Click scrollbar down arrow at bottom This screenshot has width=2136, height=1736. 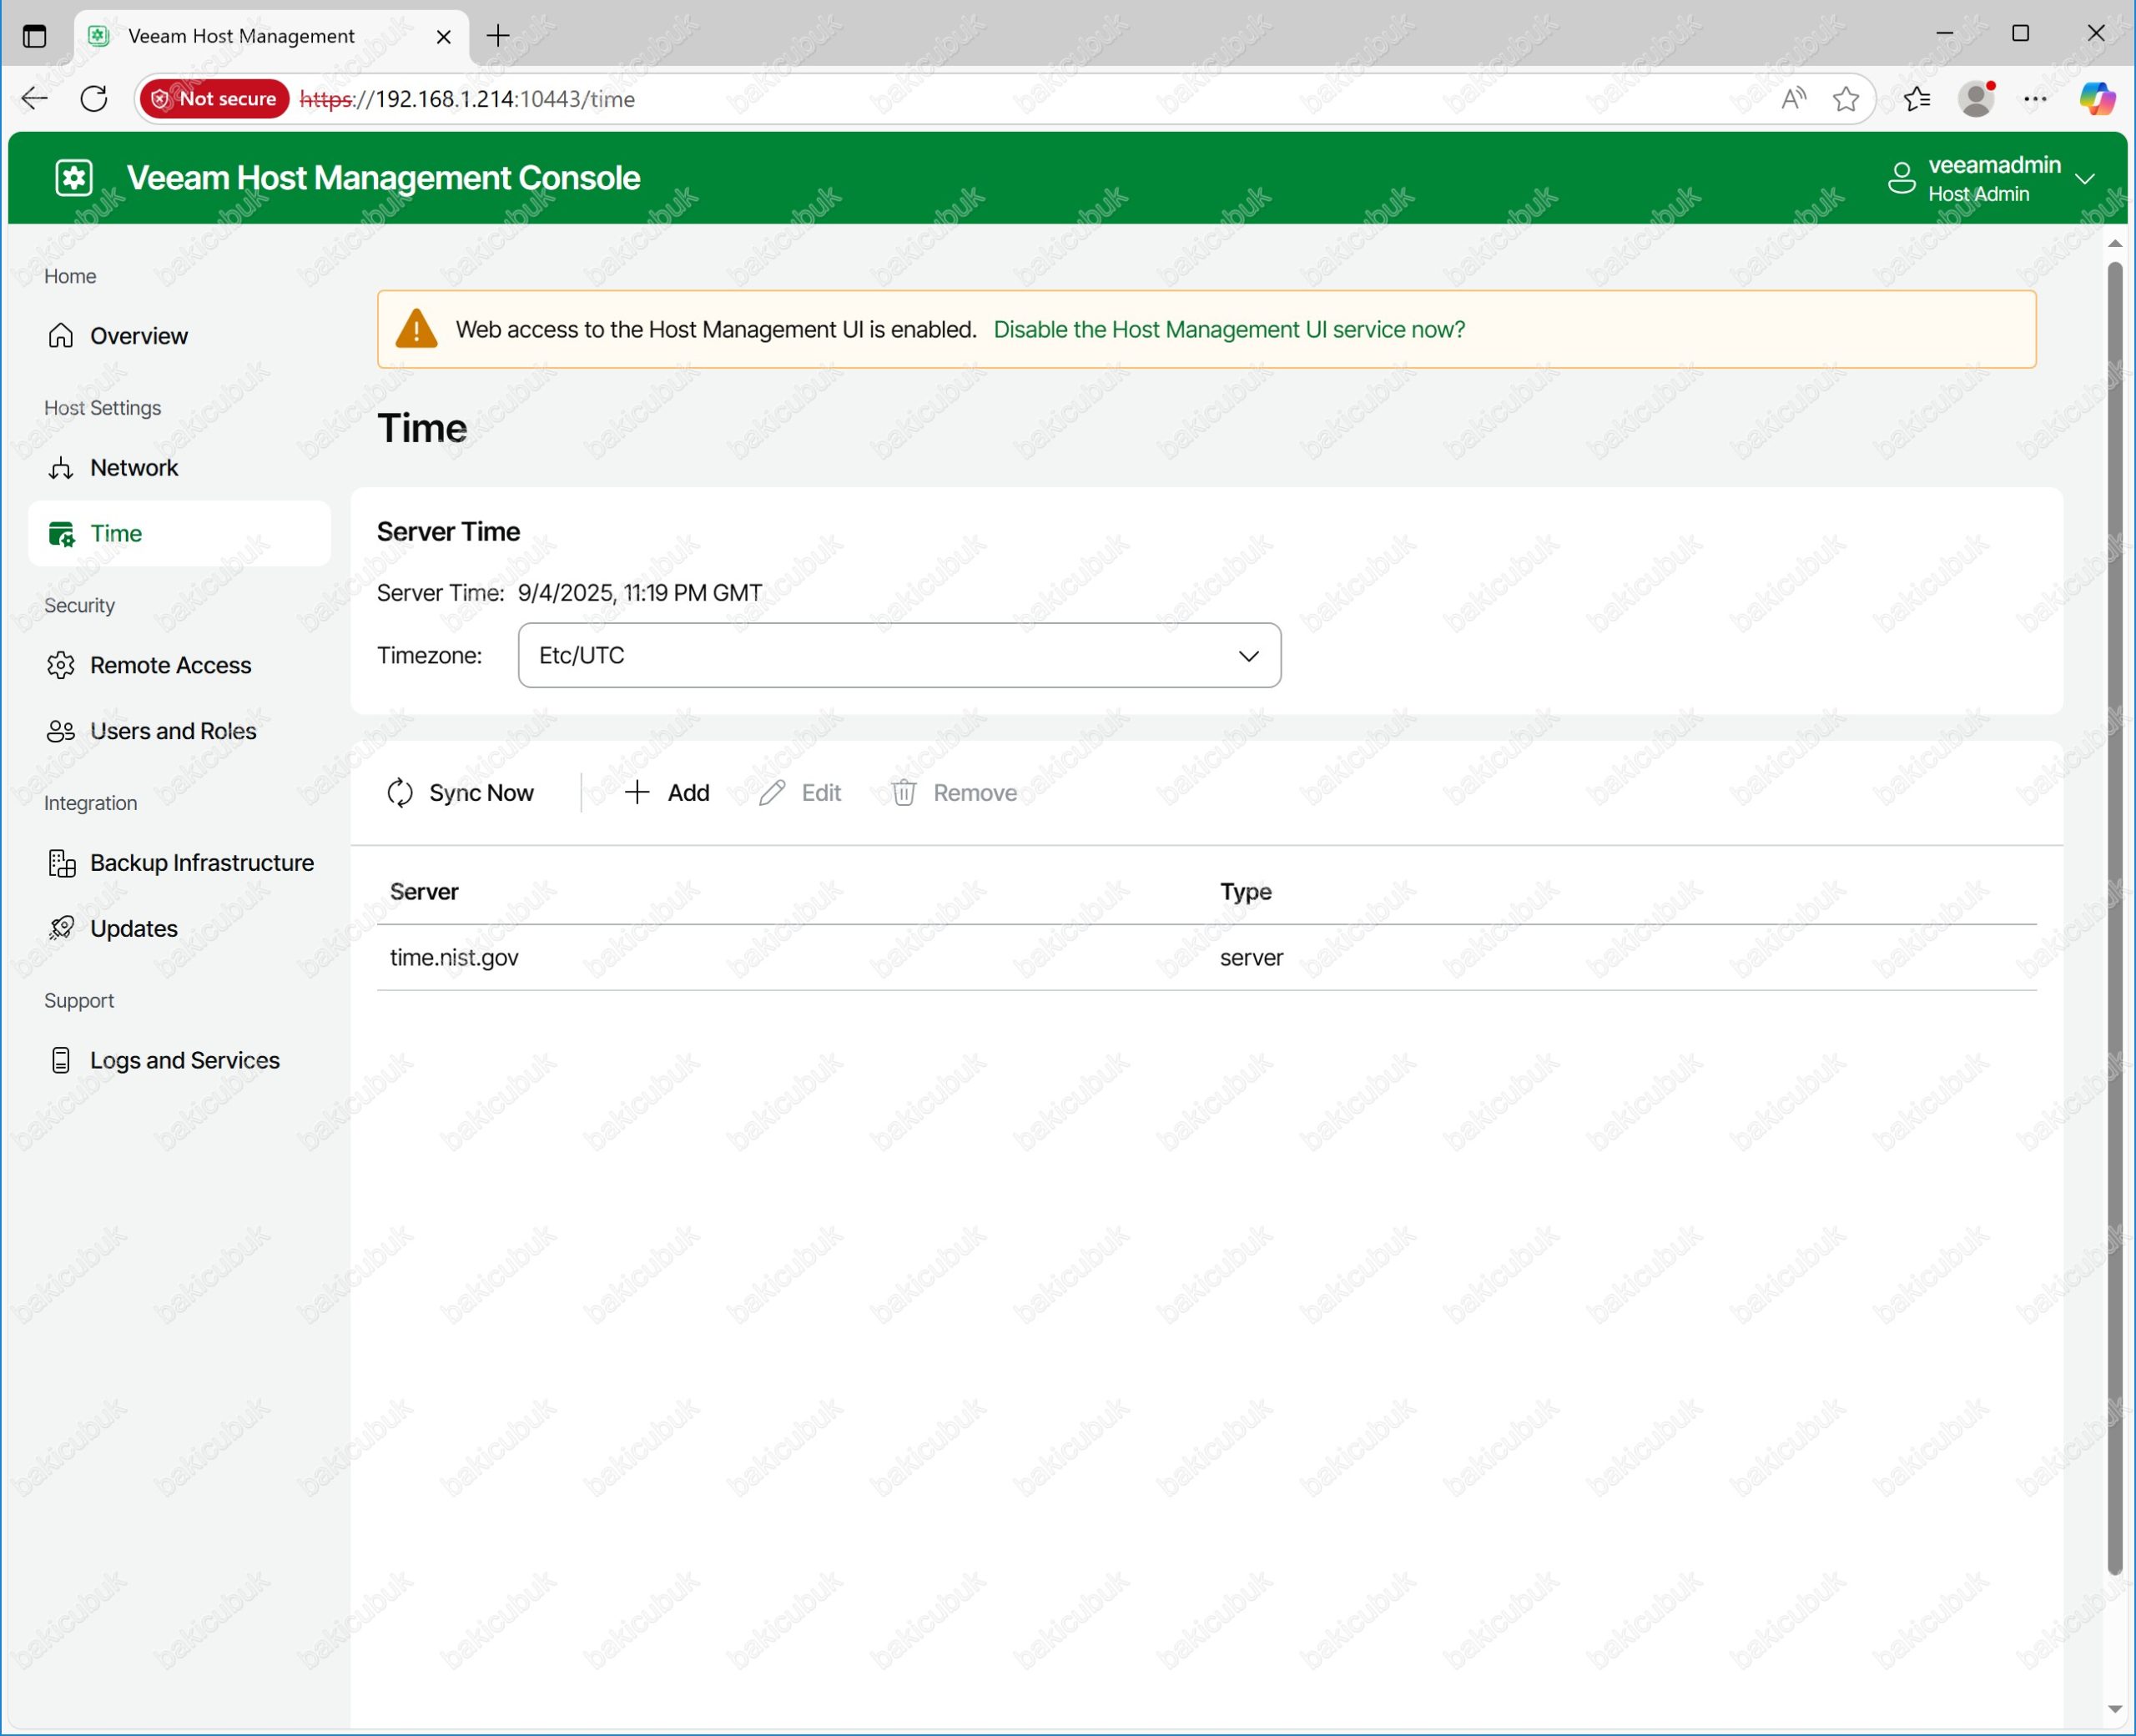click(x=2114, y=1709)
